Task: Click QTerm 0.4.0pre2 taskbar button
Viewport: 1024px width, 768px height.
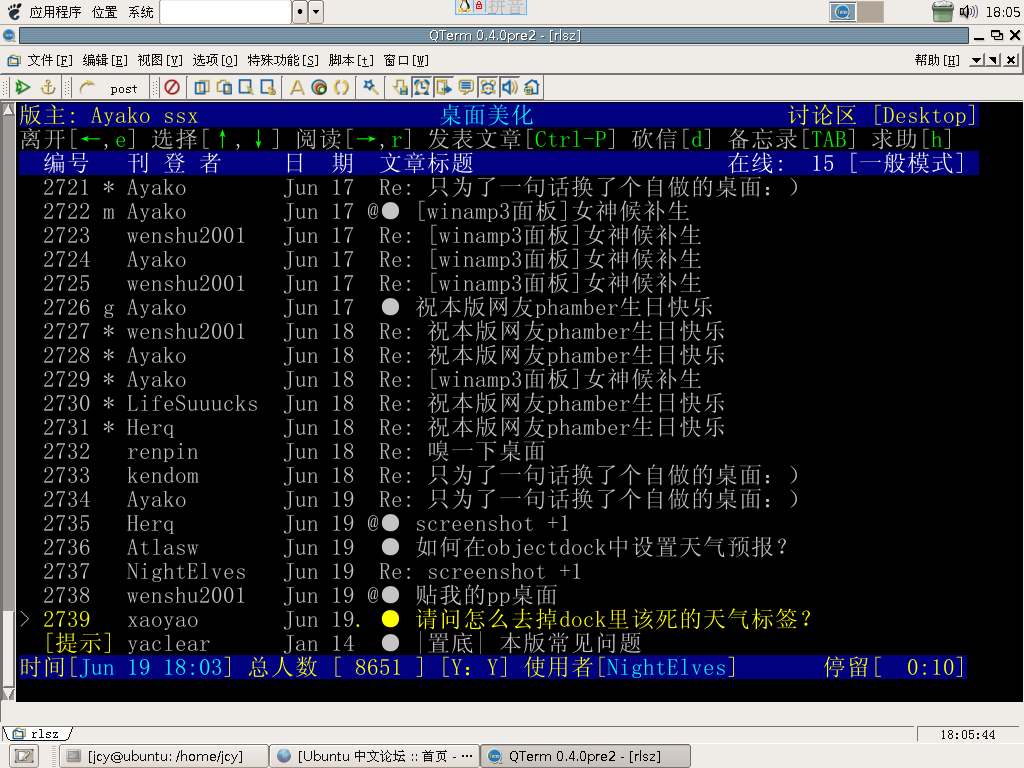Action: coord(586,756)
